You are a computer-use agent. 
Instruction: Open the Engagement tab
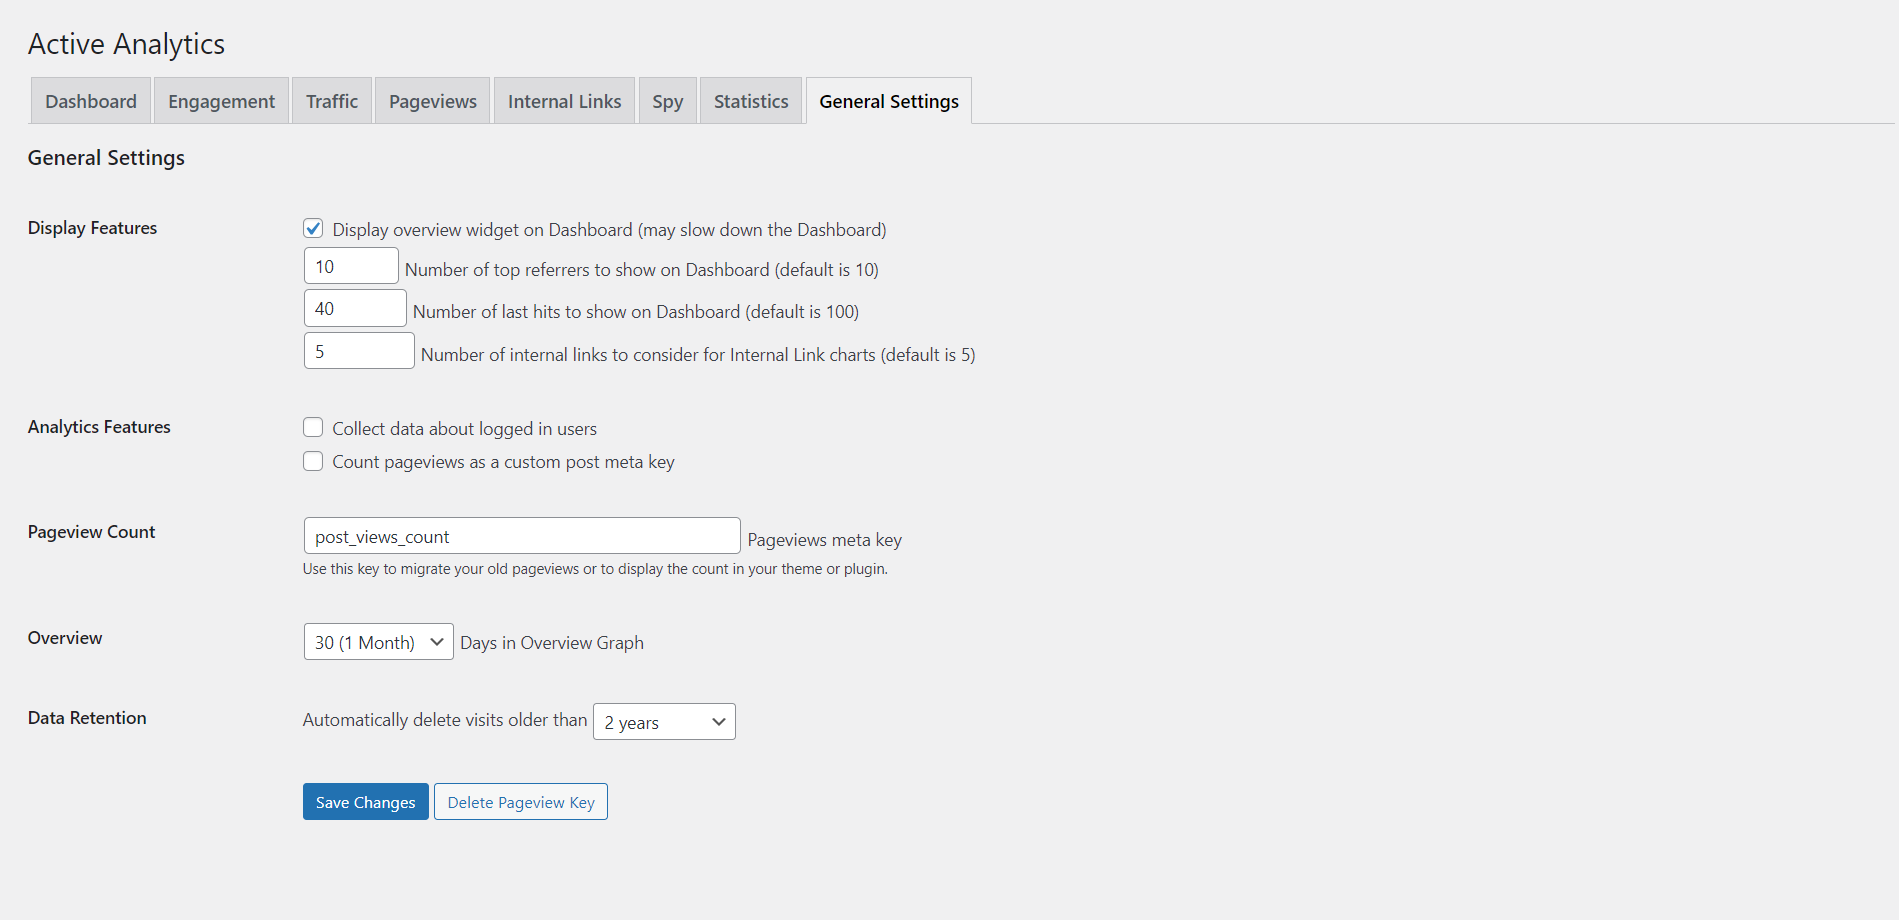(x=221, y=101)
